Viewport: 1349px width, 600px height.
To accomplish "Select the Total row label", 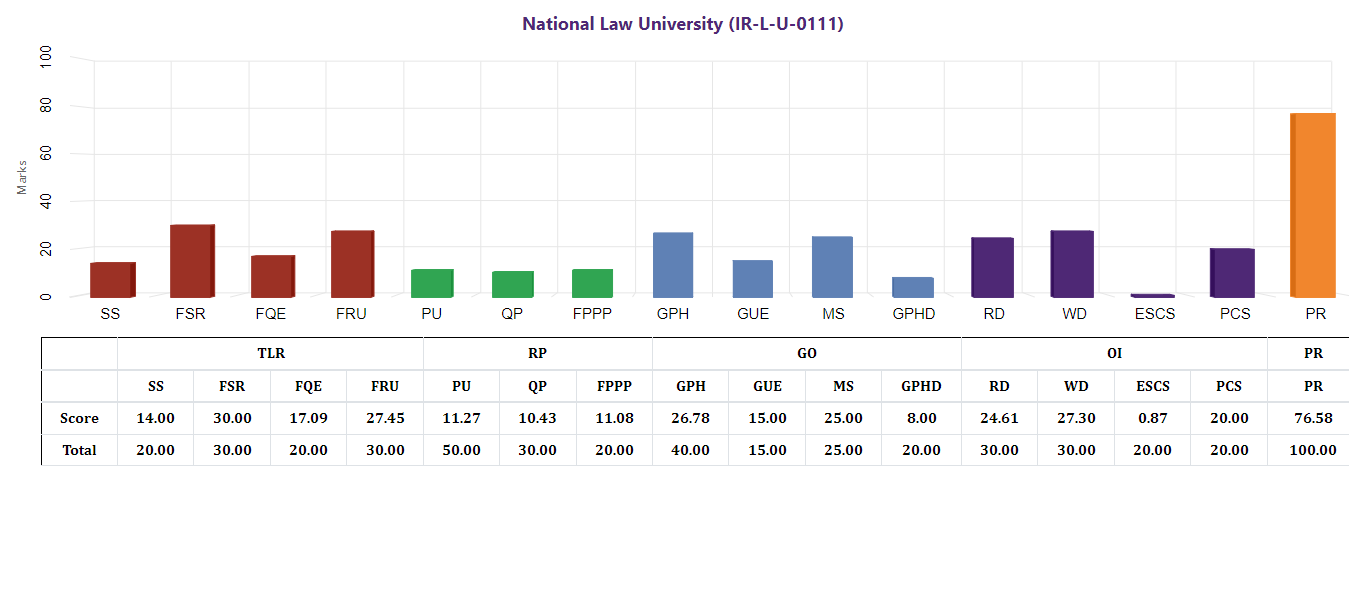I will point(79,450).
